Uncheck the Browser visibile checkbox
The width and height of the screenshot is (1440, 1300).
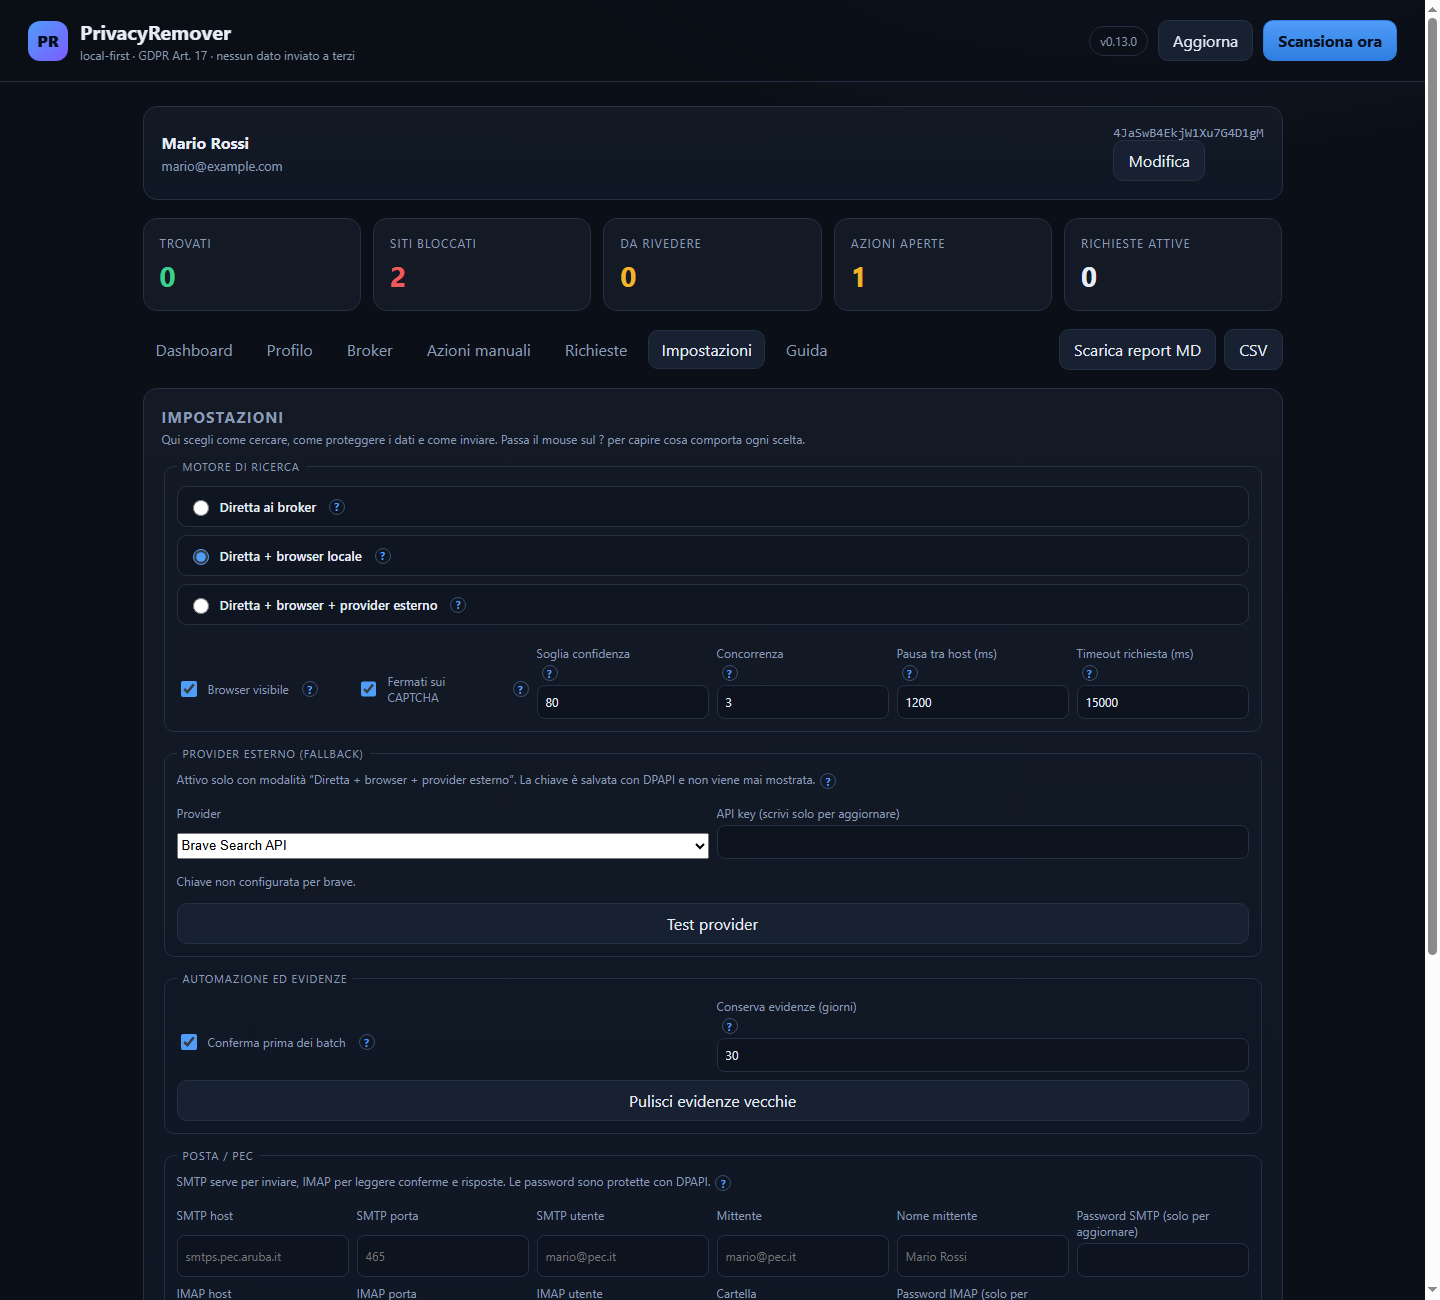click(x=189, y=689)
